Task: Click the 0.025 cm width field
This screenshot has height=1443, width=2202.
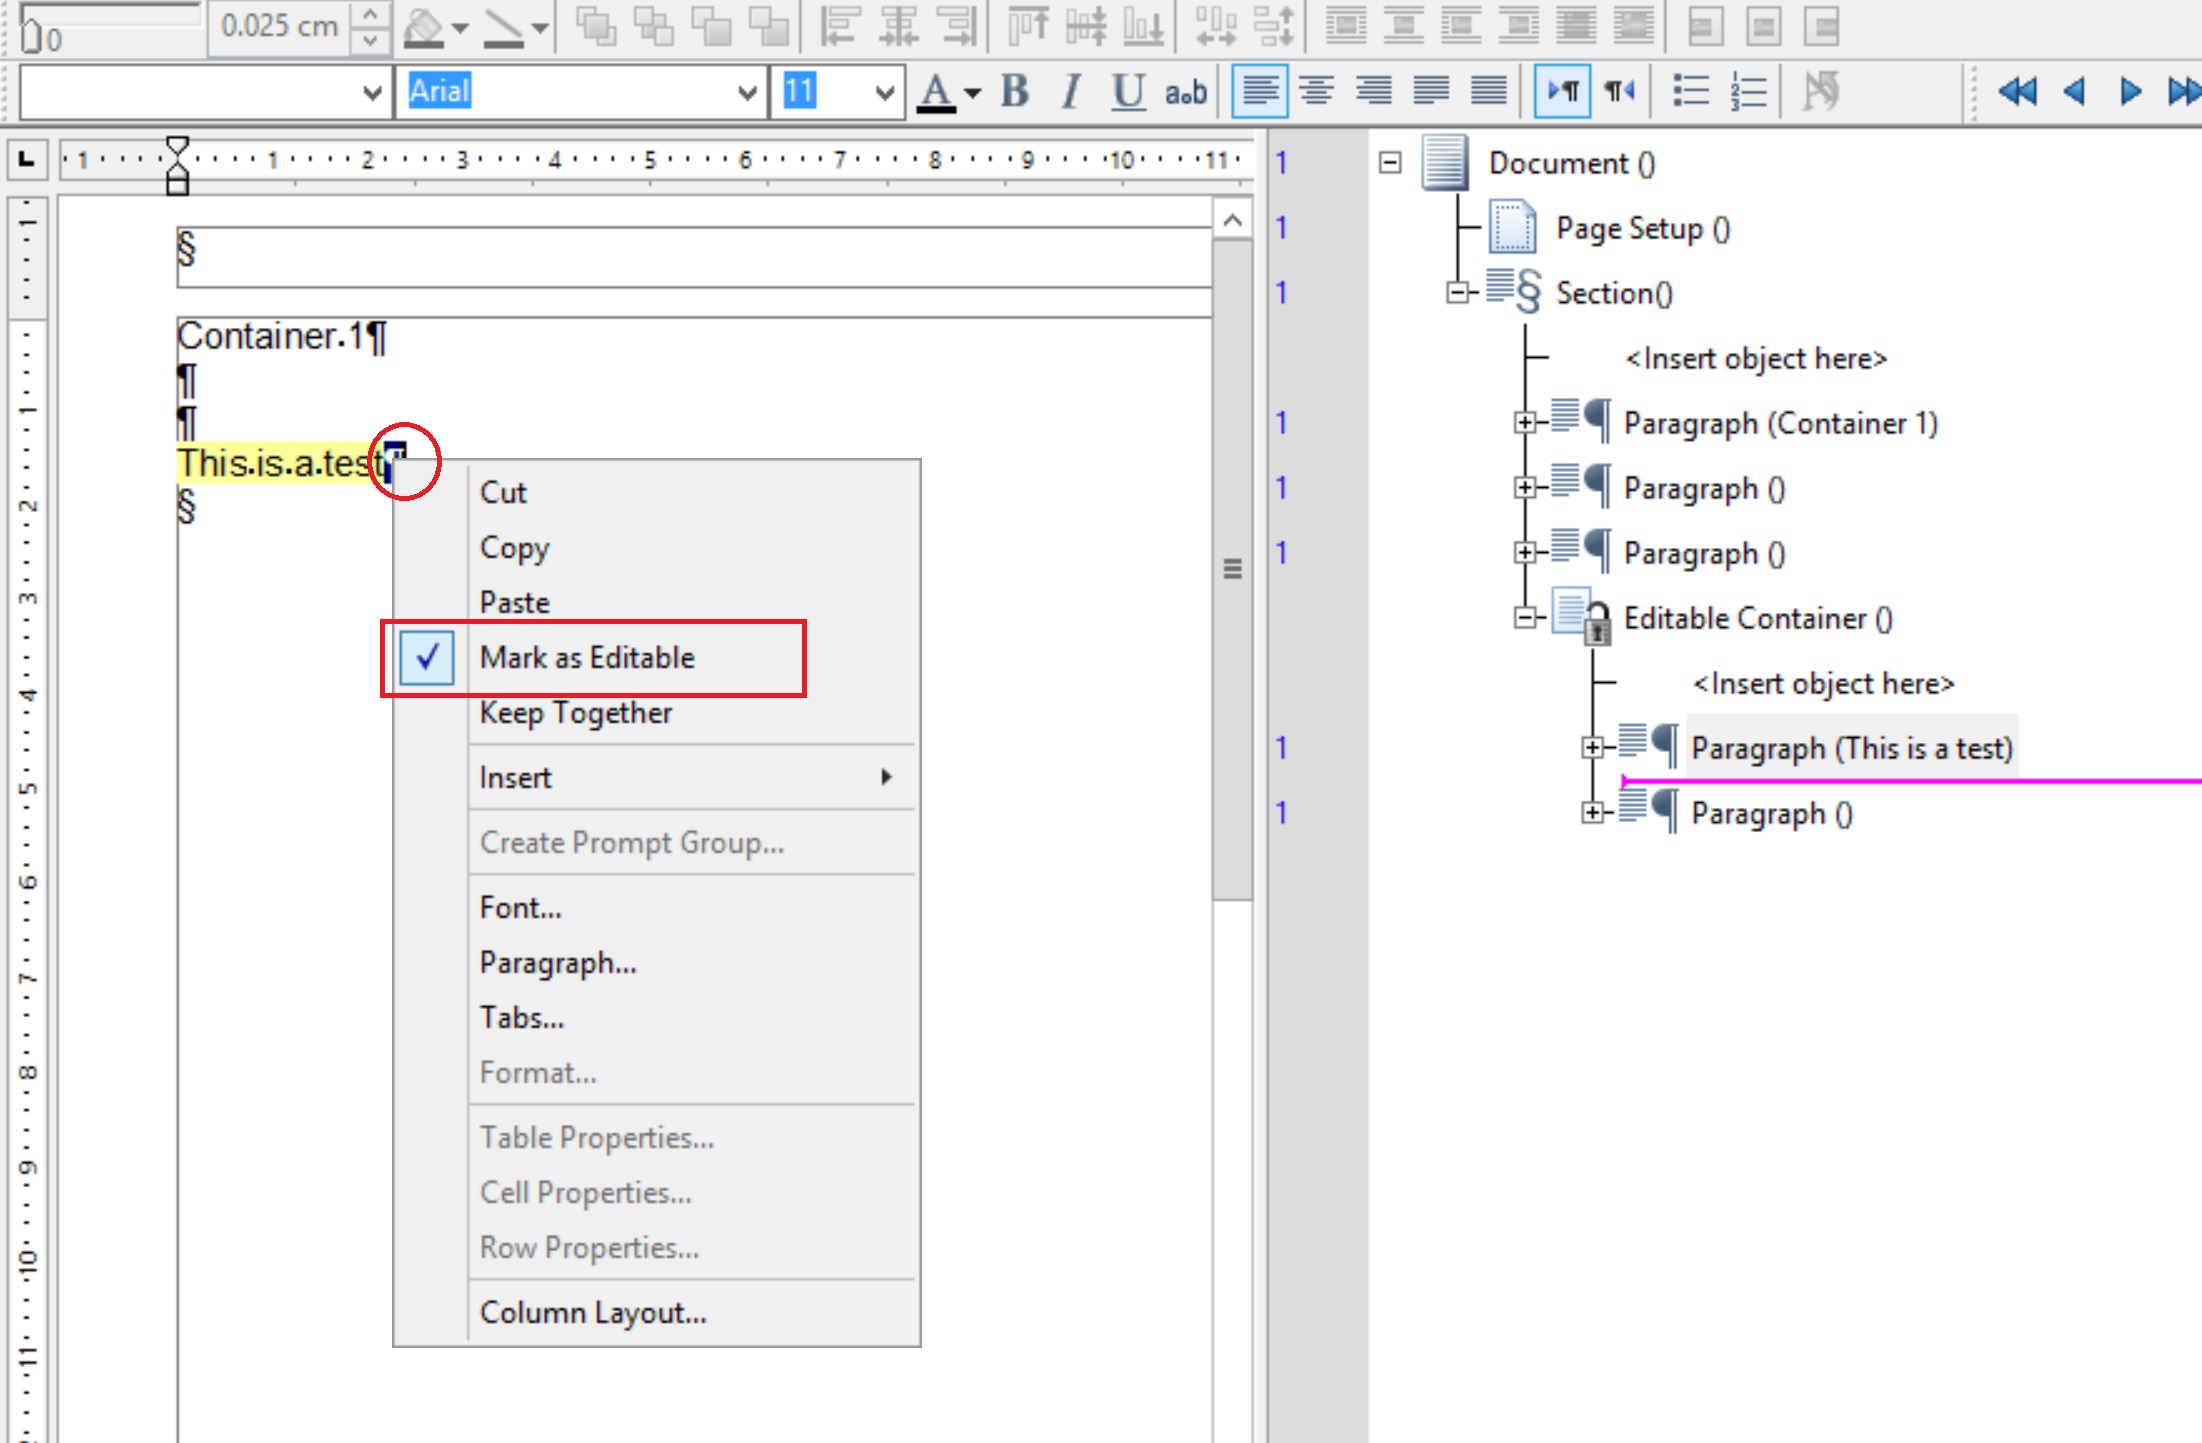Action: click(280, 26)
